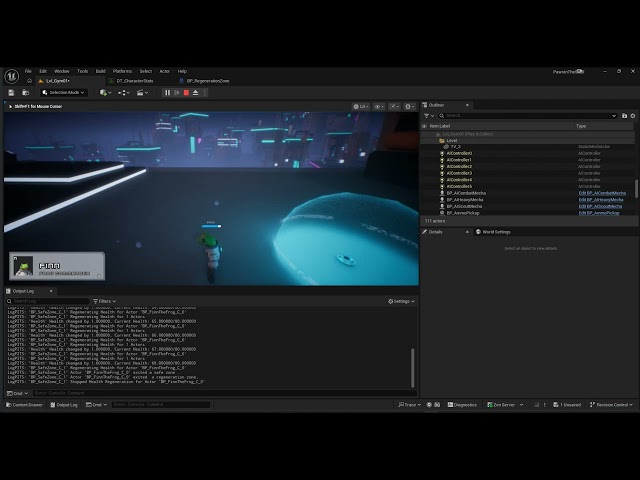The image size is (640, 480).
Task: Close the Details panel tab
Action: point(467,232)
